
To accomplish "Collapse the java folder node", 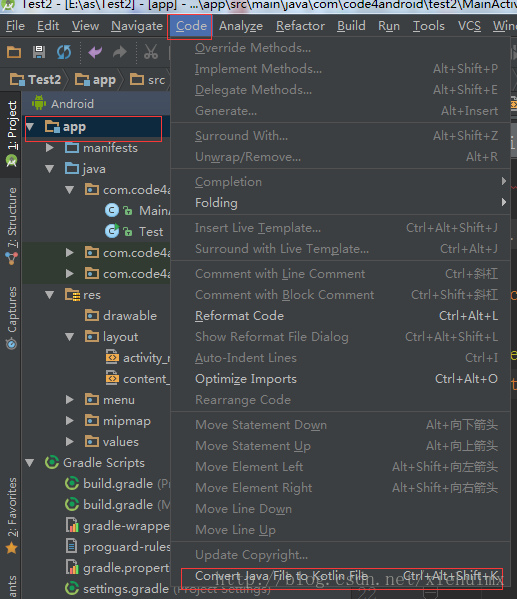I will (x=50, y=169).
